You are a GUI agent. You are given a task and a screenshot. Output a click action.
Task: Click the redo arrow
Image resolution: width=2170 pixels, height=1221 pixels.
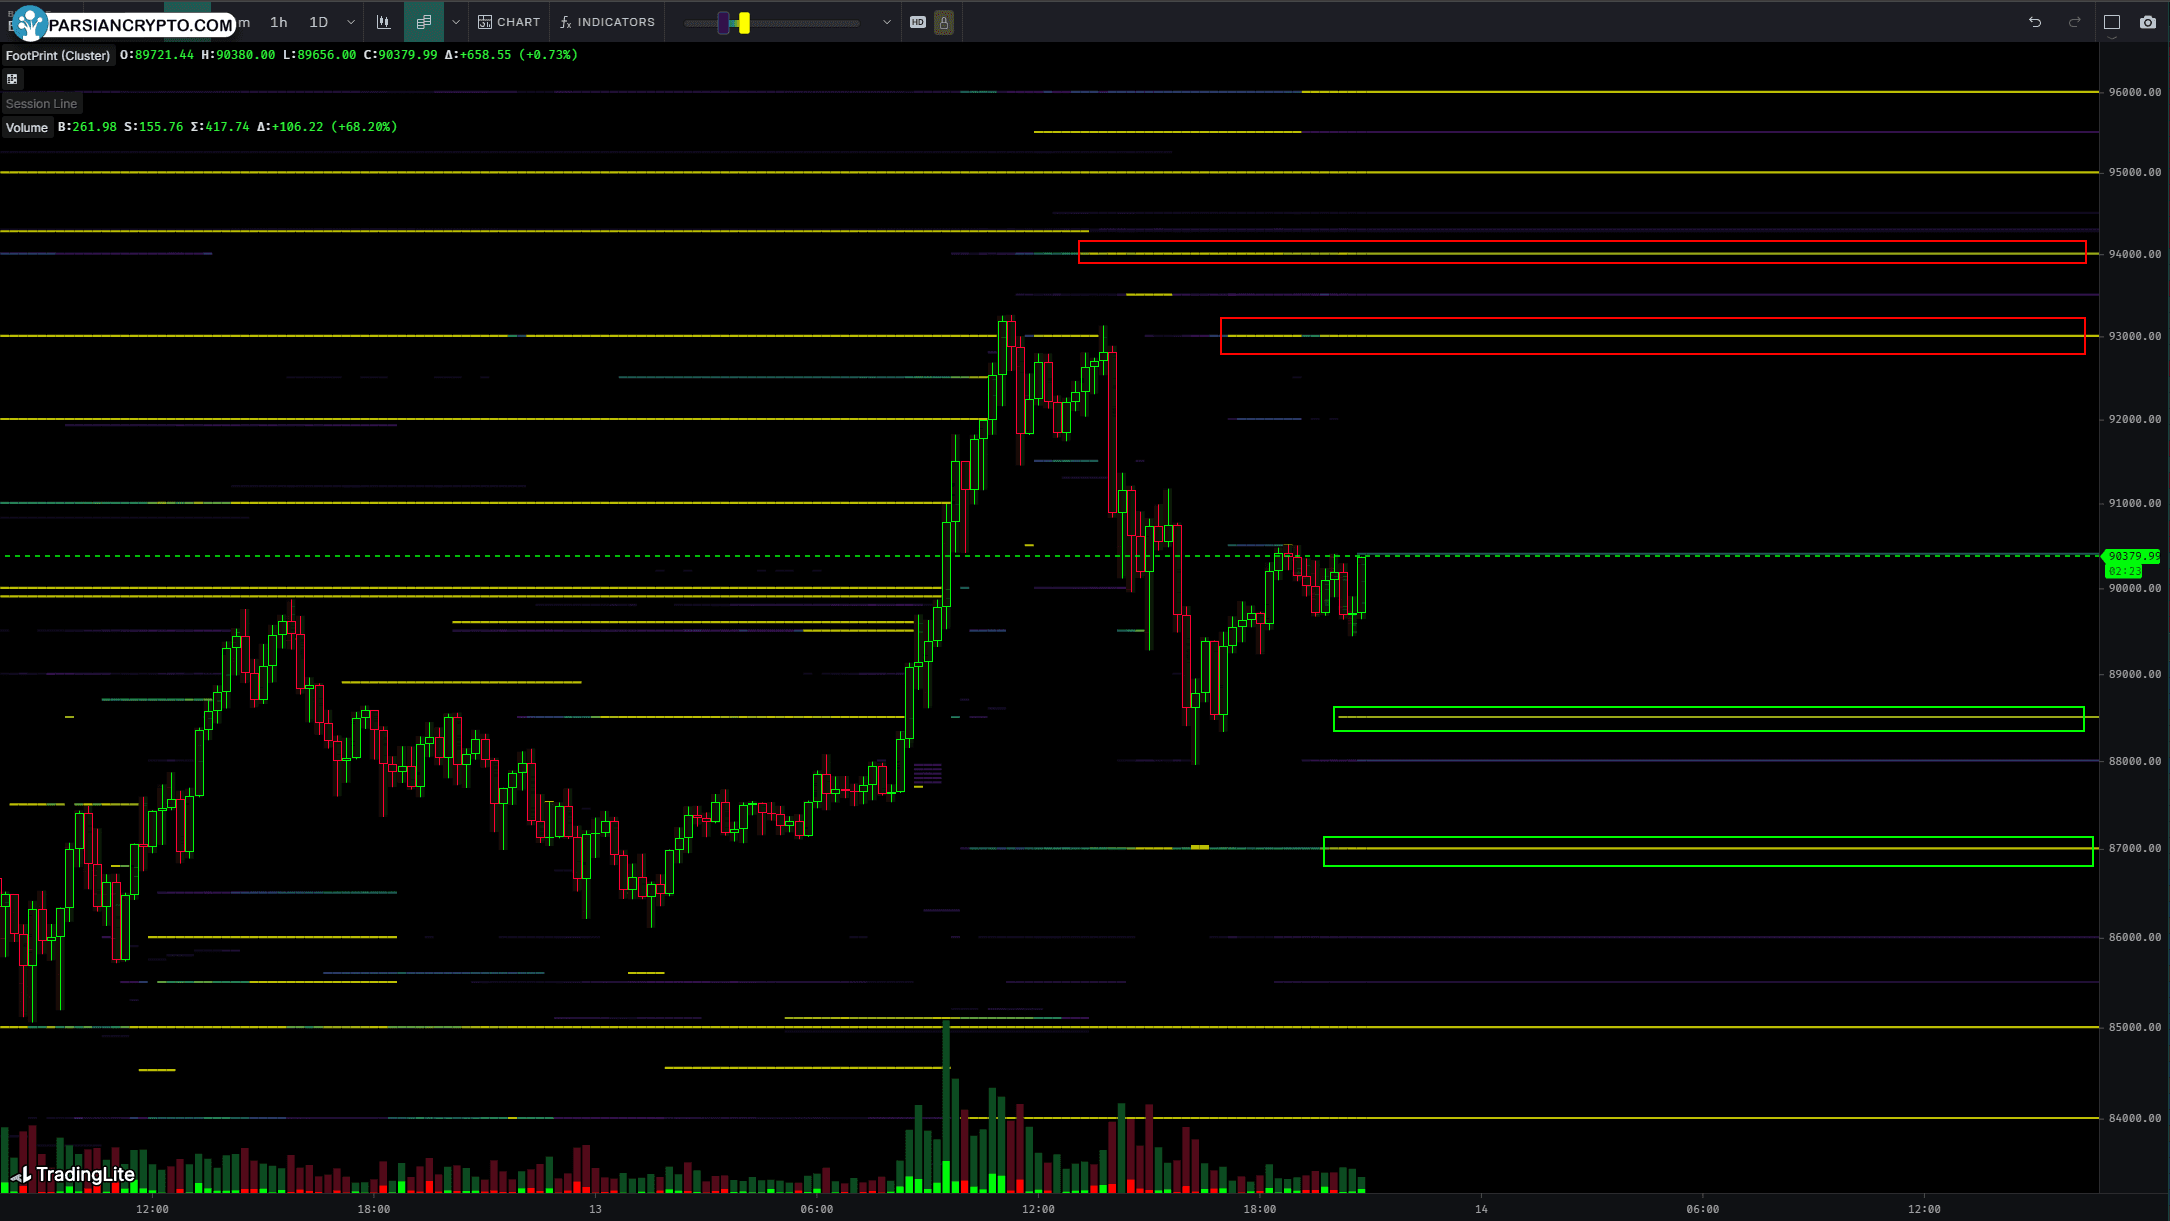(2075, 22)
